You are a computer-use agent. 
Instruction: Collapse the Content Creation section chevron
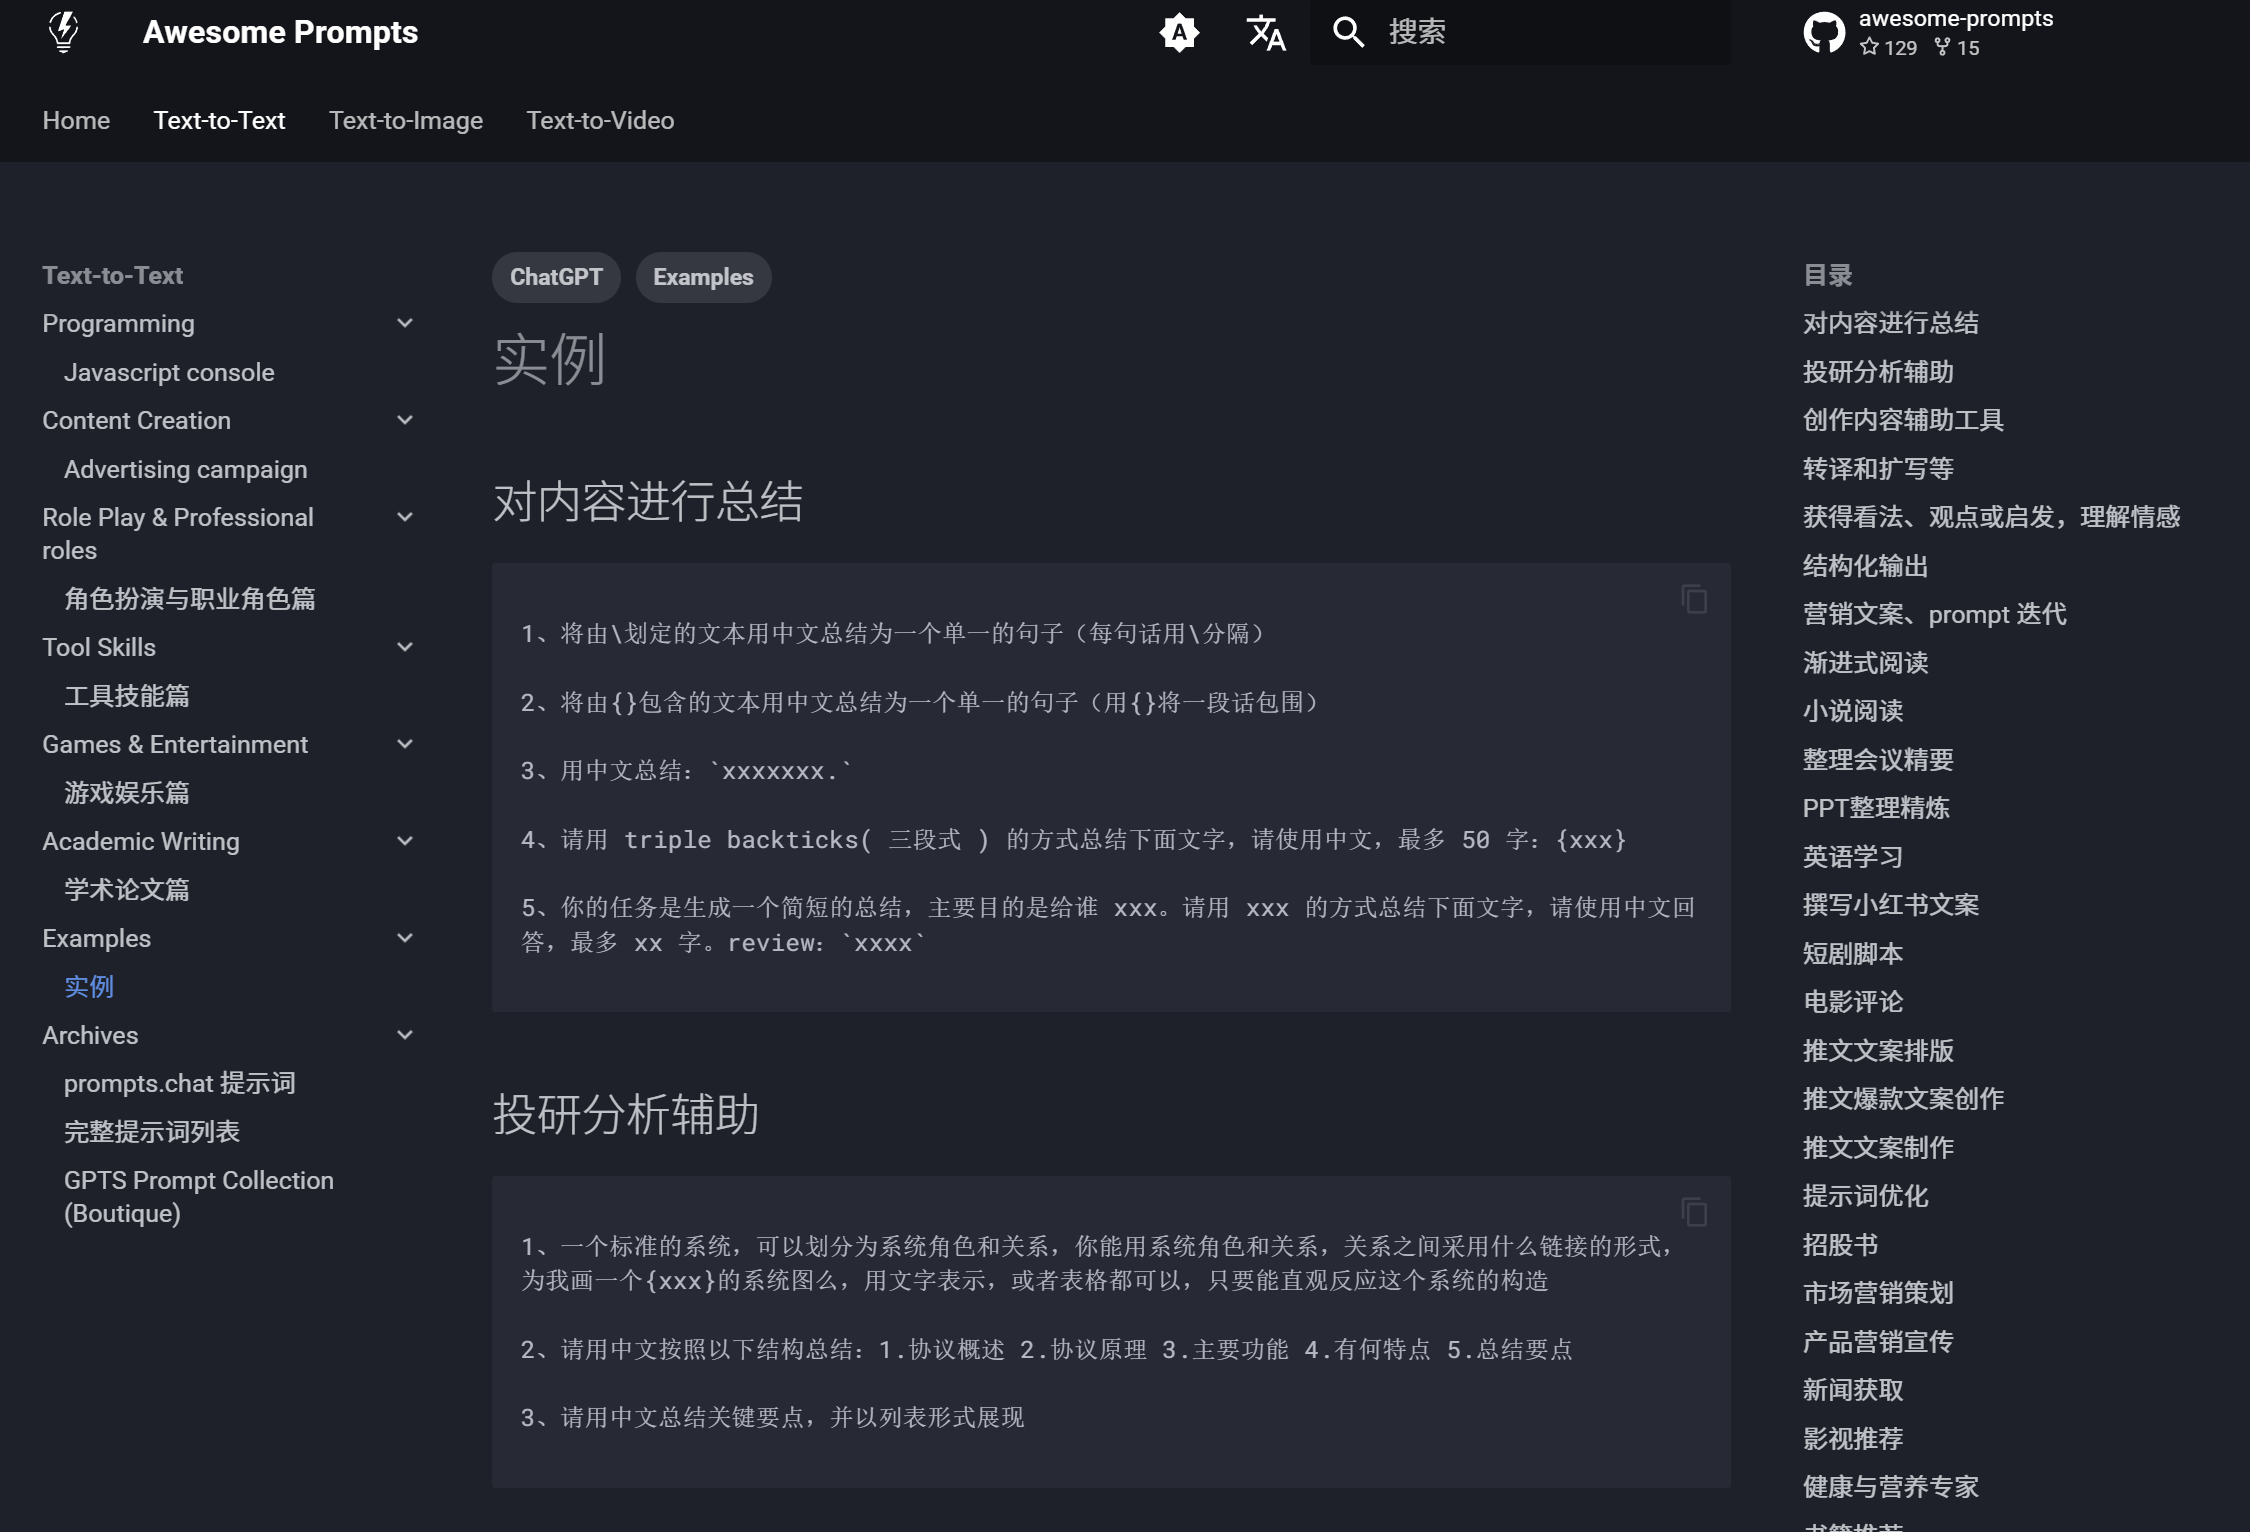pos(405,420)
